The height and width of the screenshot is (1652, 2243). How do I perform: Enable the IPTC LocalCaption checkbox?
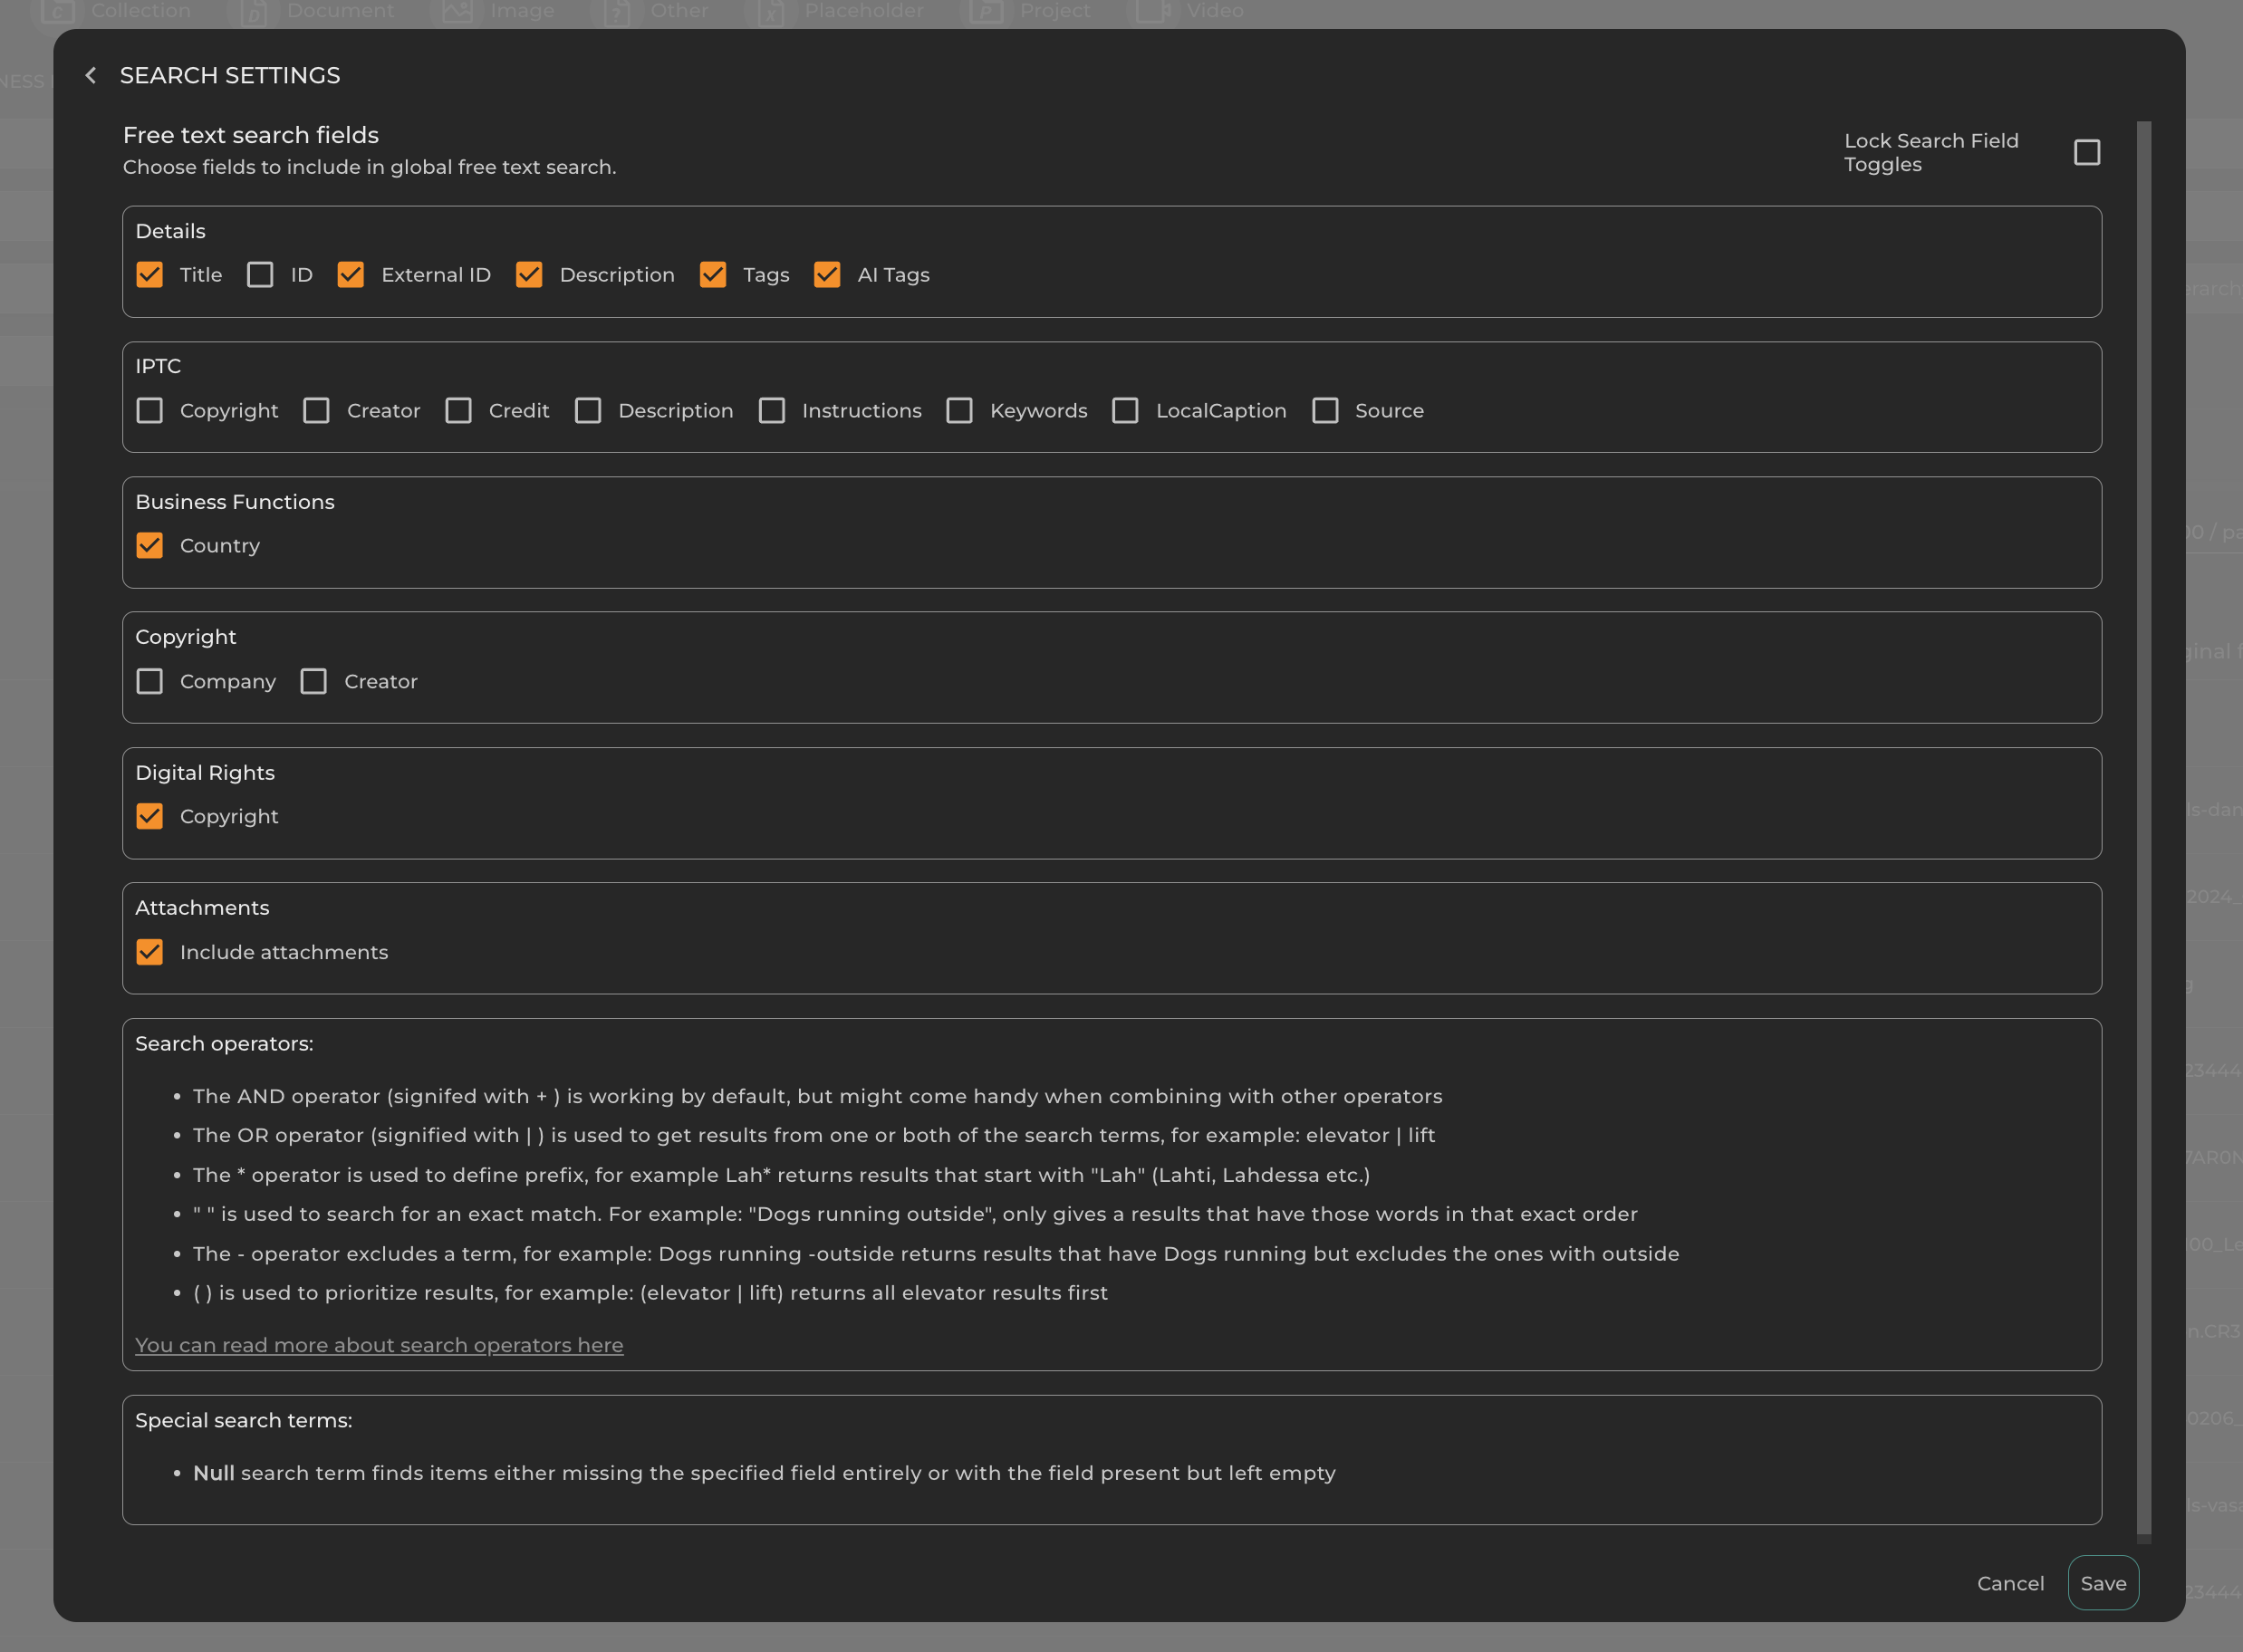pyautogui.click(x=1125, y=410)
